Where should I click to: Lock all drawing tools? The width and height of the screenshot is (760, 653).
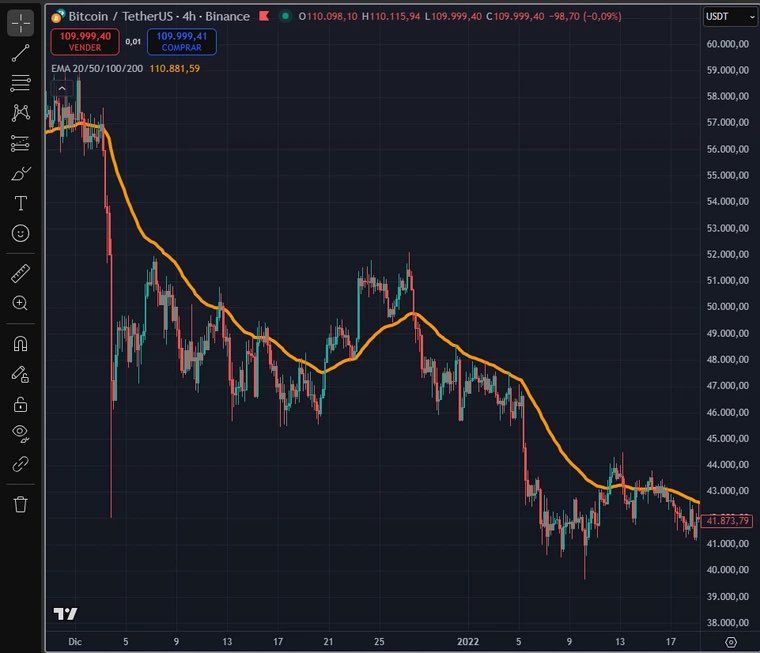[x=20, y=404]
